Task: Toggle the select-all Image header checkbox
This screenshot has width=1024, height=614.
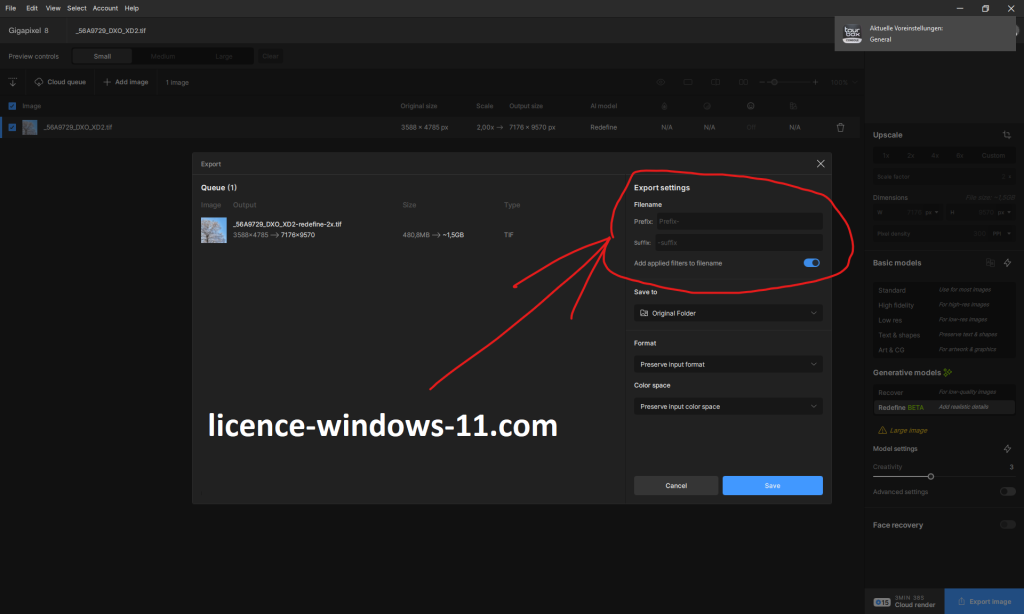Action: (x=12, y=105)
